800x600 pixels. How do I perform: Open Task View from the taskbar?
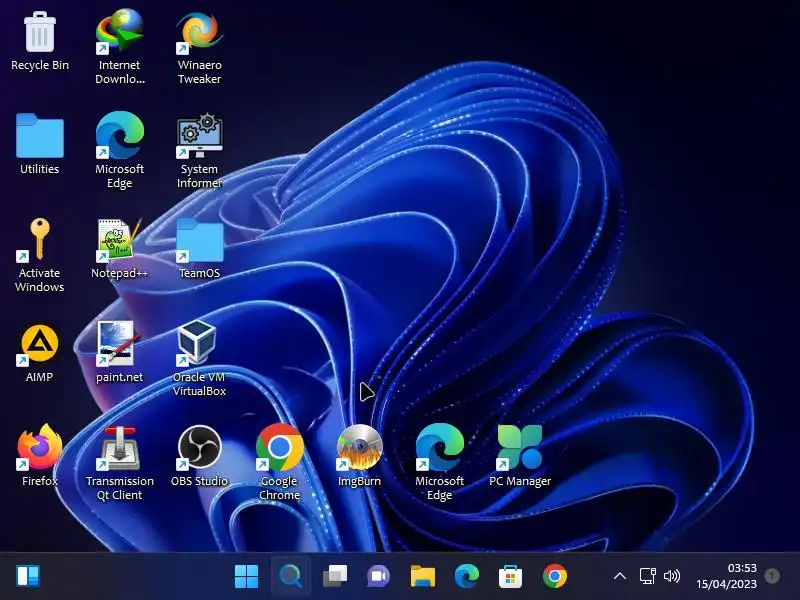(335, 577)
